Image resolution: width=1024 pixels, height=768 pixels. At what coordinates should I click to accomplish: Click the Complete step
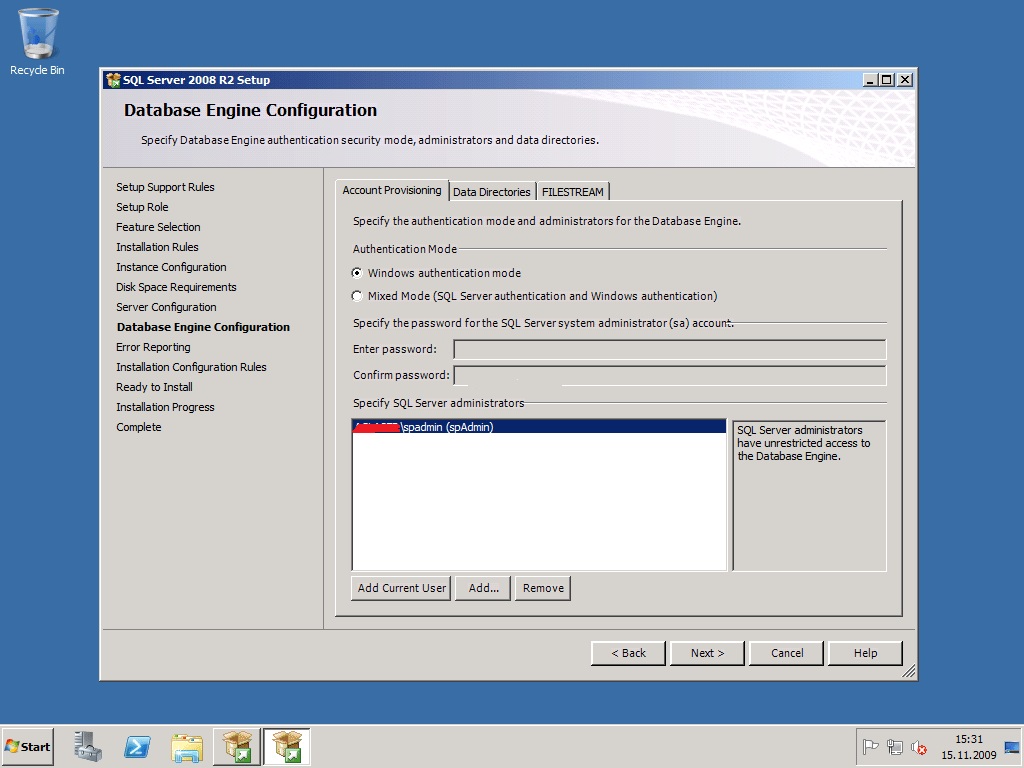(138, 427)
